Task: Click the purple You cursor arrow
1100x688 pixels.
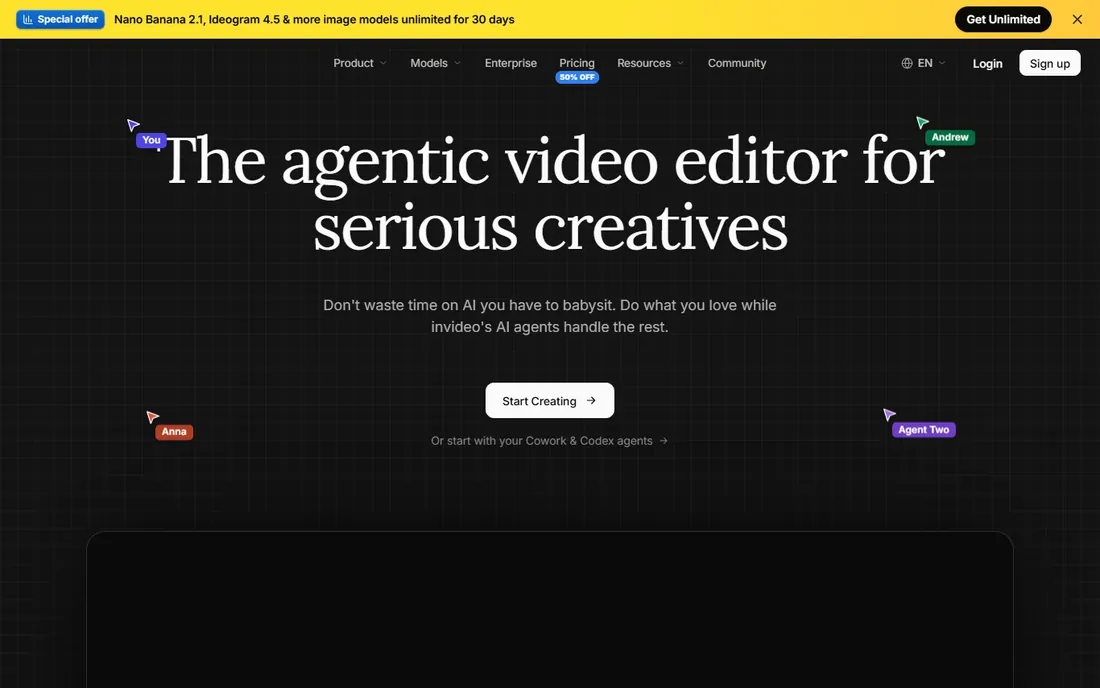Action: coord(133,125)
